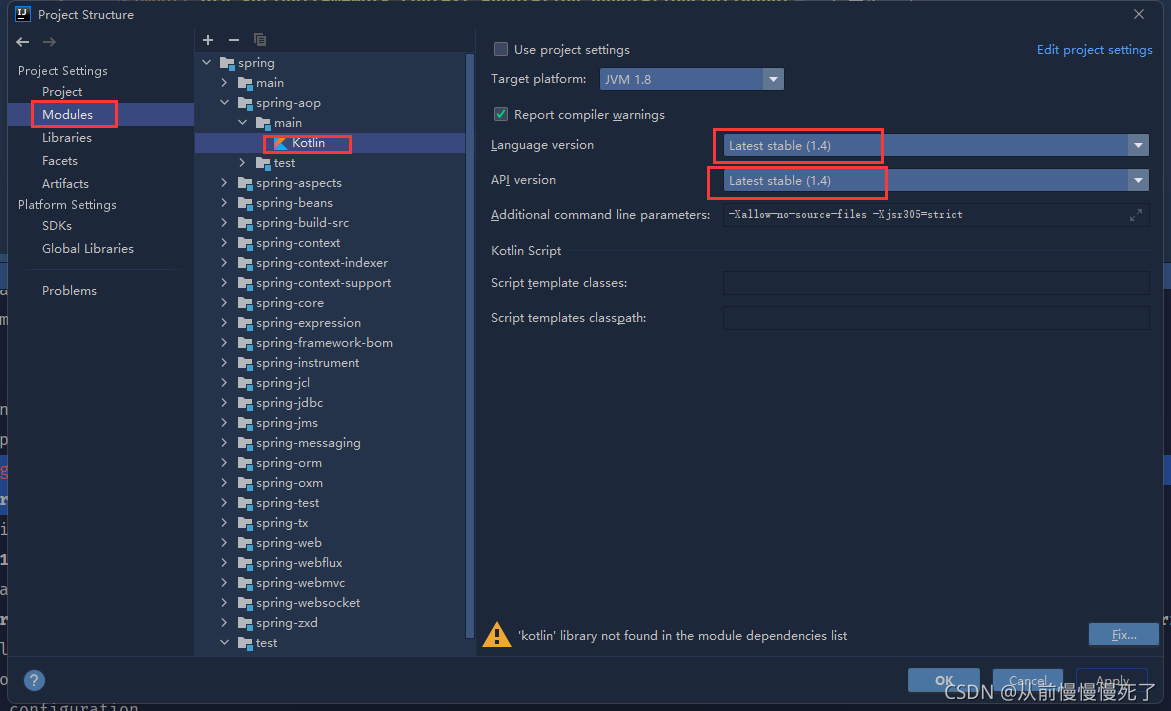Open the Problems section
This screenshot has width=1171, height=711.
tap(69, 291)
